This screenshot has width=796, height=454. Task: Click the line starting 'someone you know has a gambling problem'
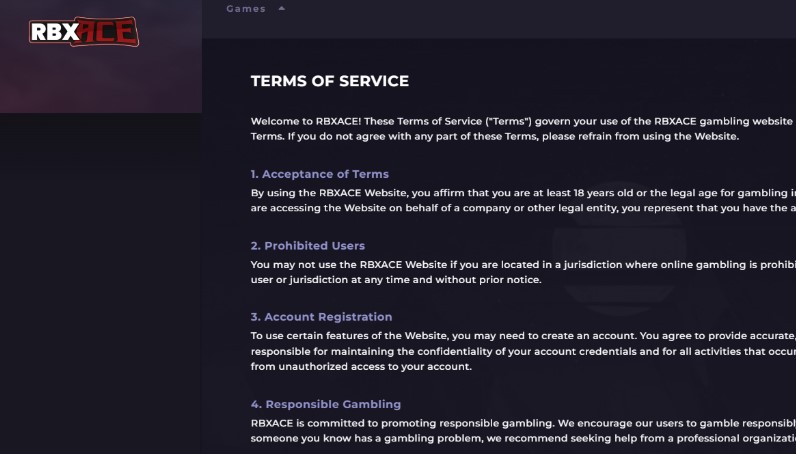(x=523, y=439)
